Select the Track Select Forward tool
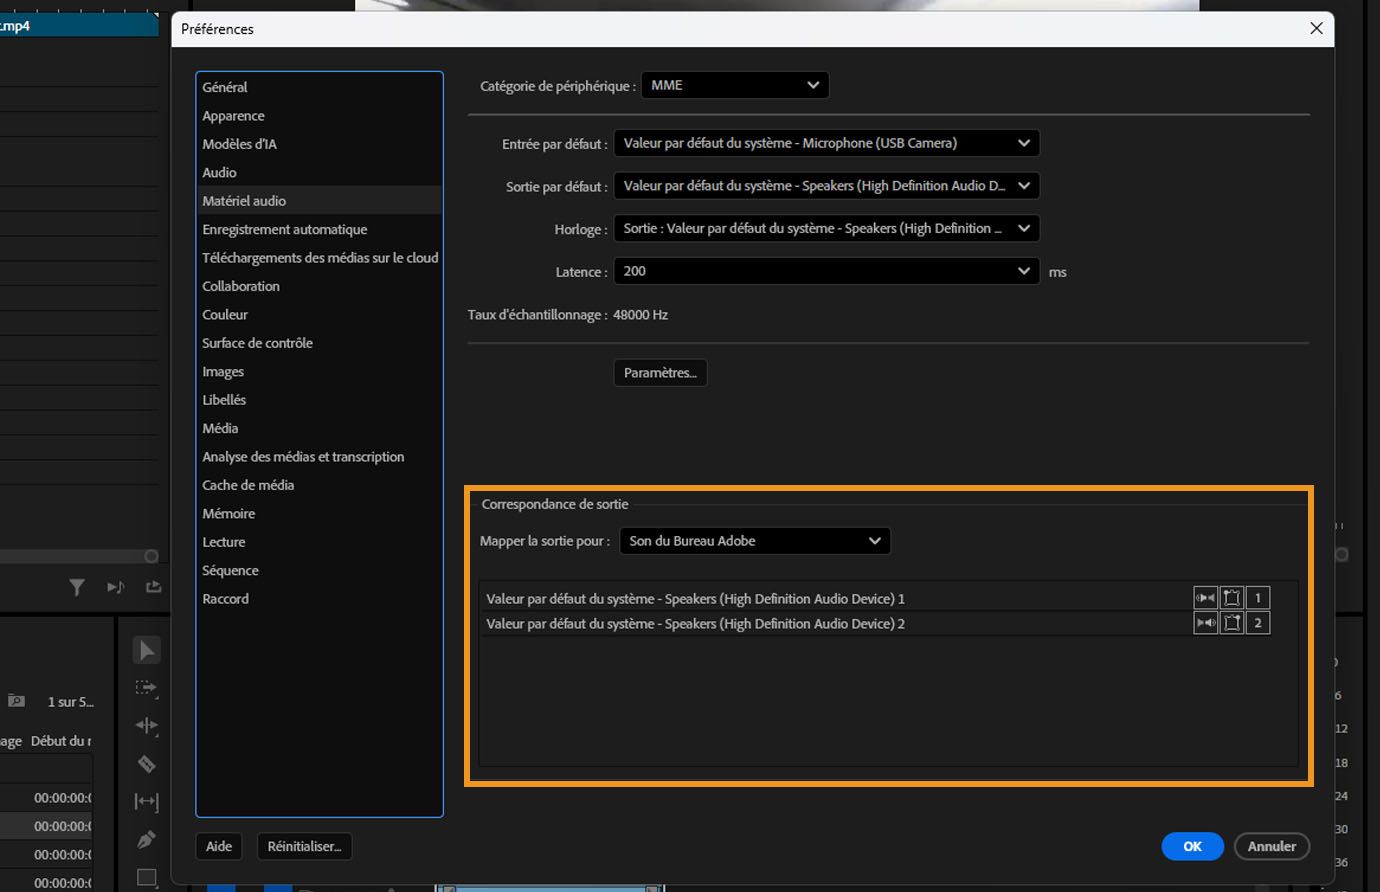Viewport: 1380px width, 892px height. tap(146, 688)
